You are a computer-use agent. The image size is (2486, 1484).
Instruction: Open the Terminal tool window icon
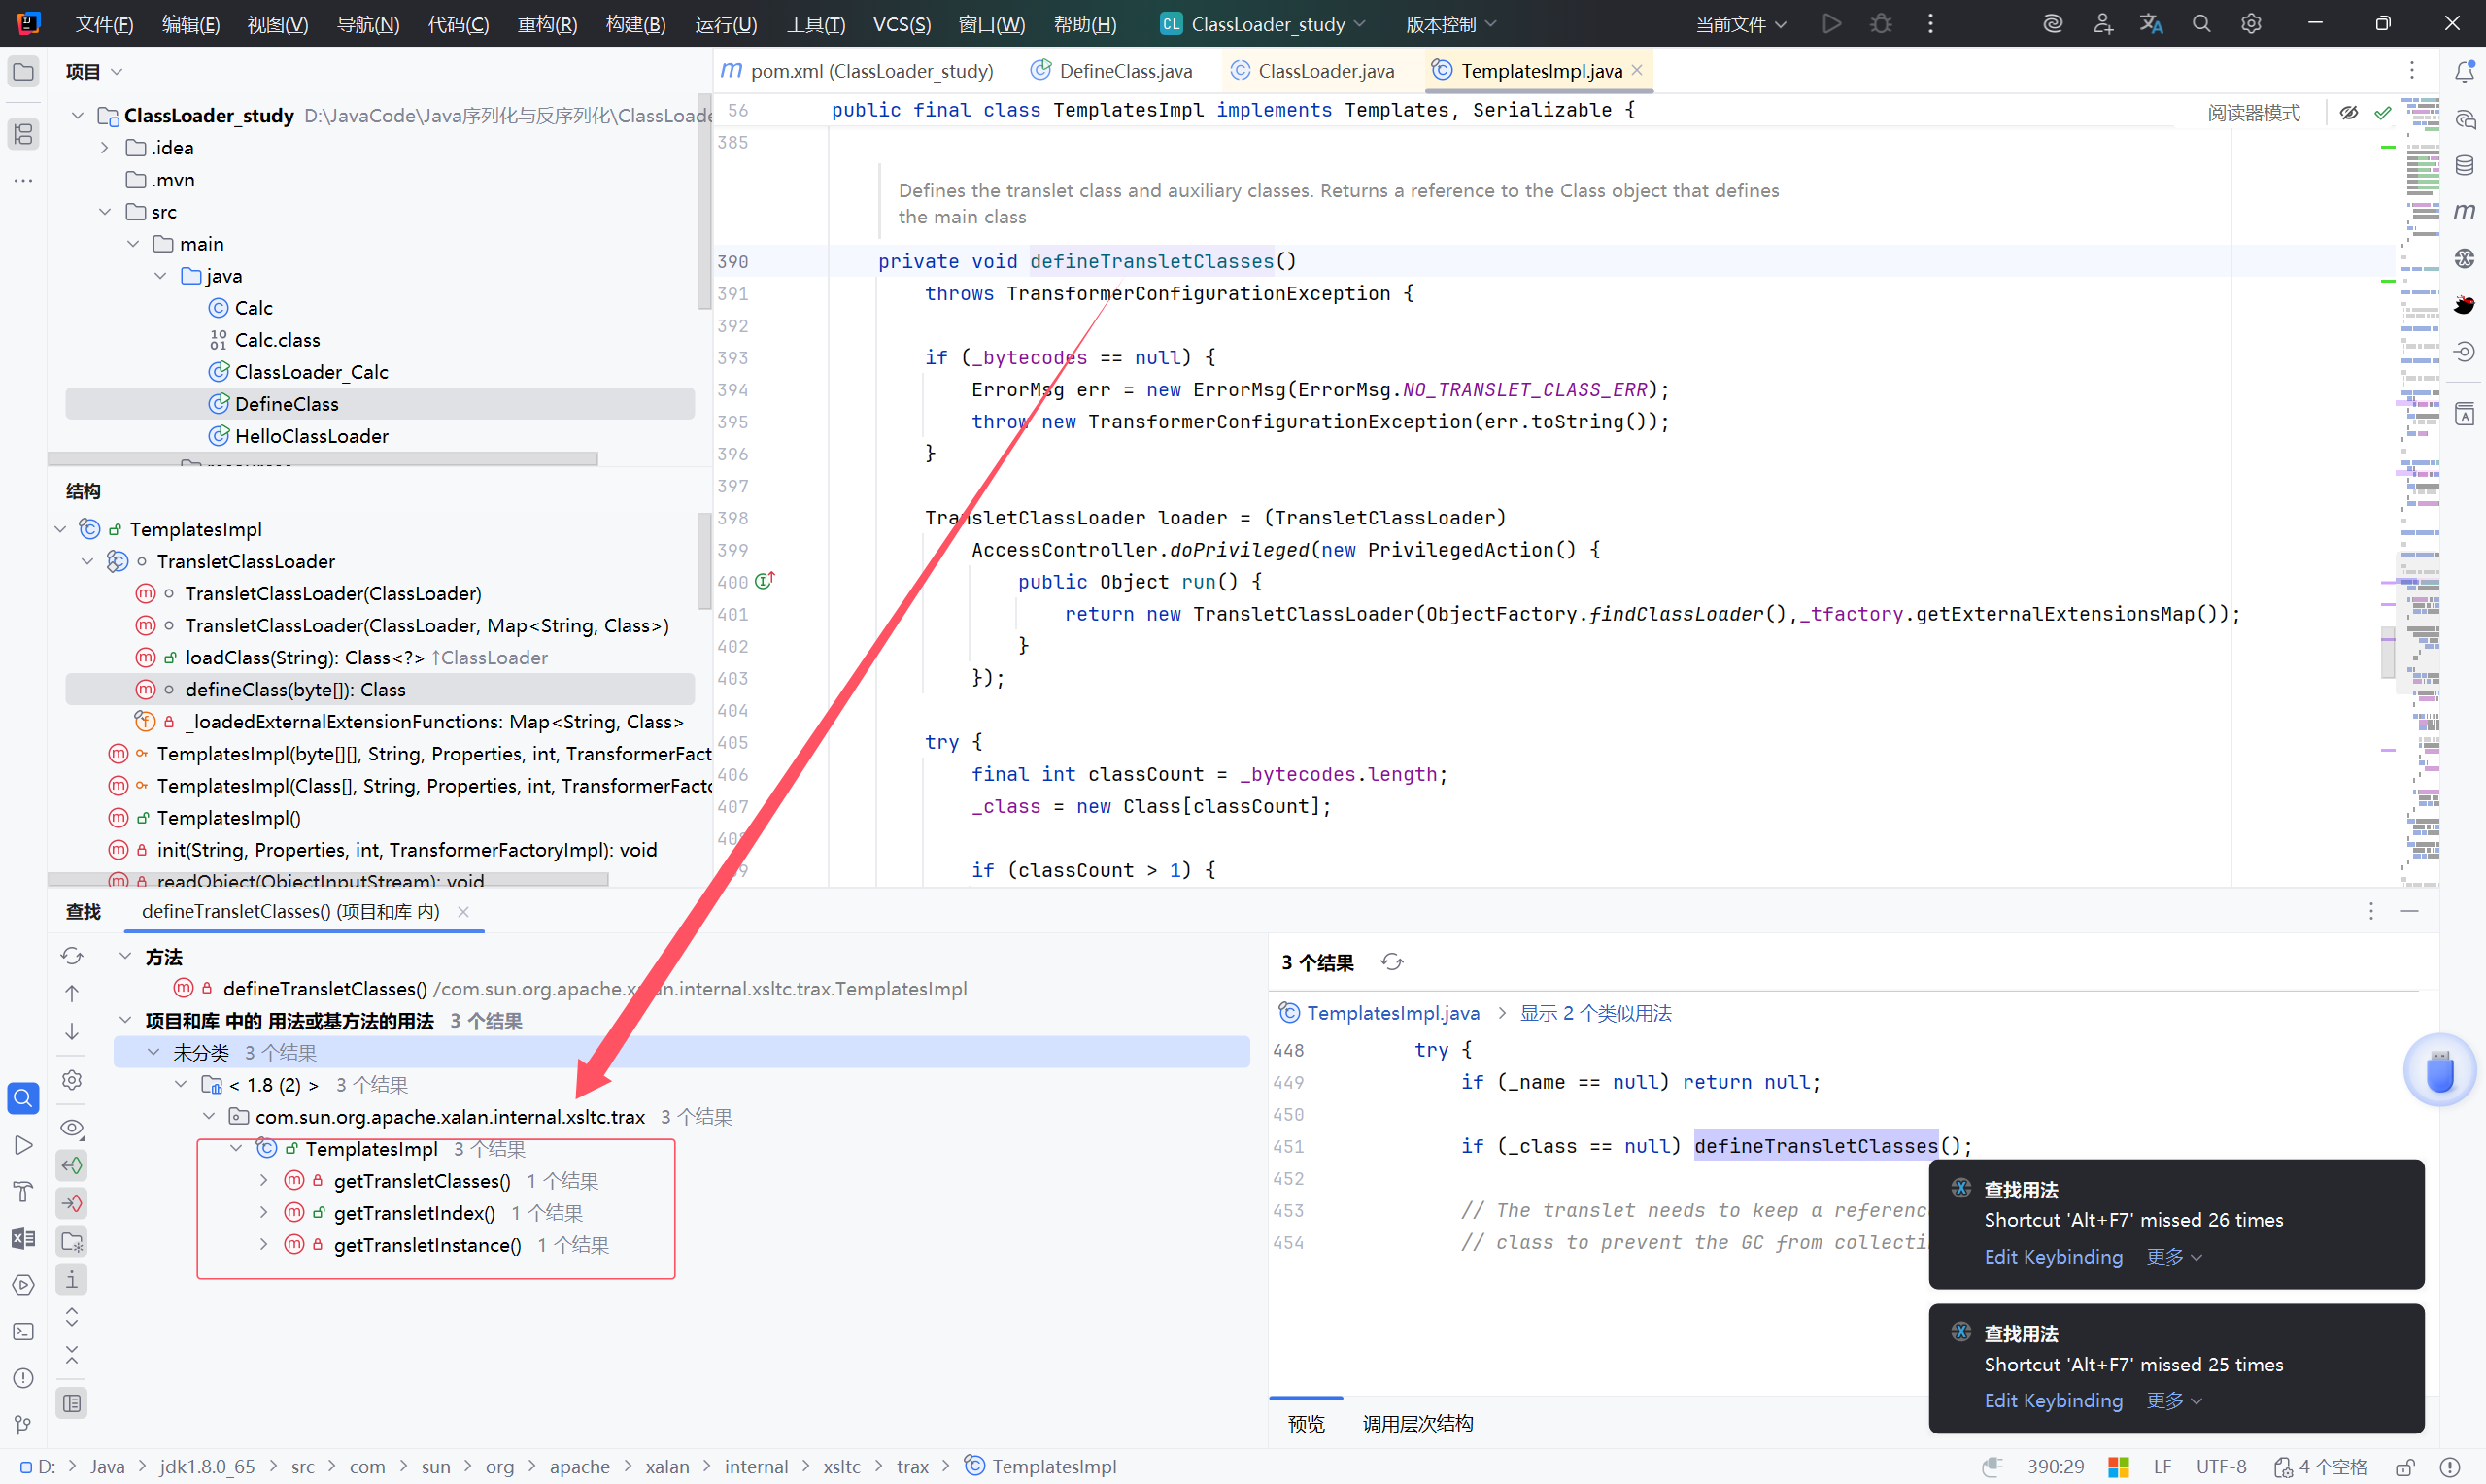pos(23,1331)
